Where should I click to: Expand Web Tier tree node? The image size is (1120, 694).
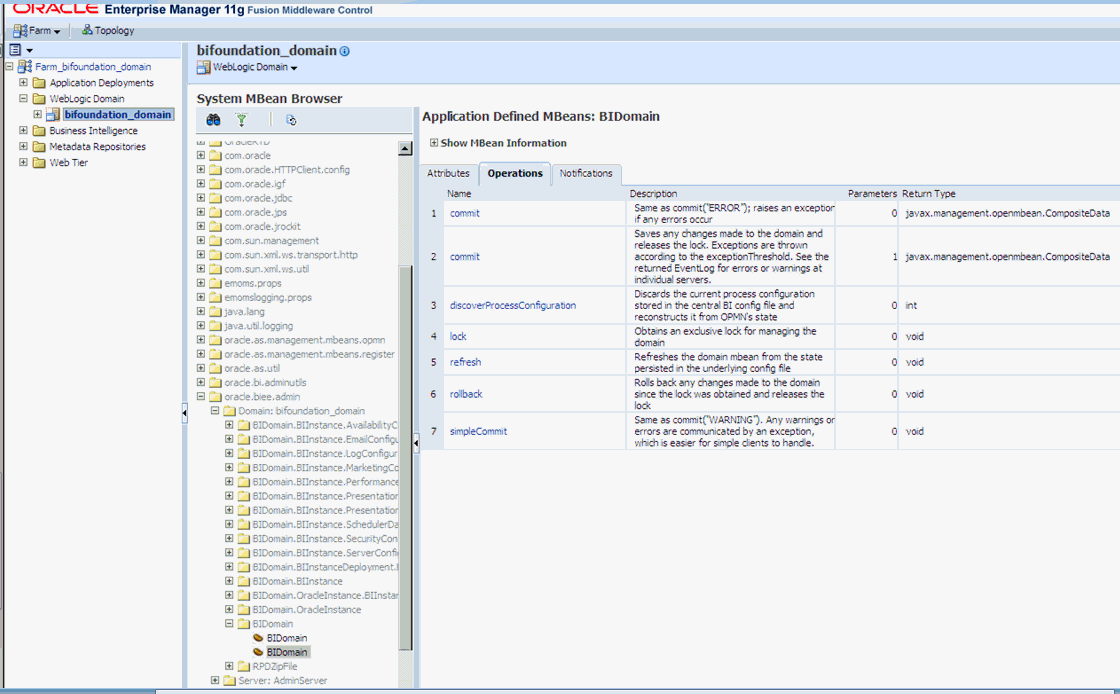click(24, 162)
